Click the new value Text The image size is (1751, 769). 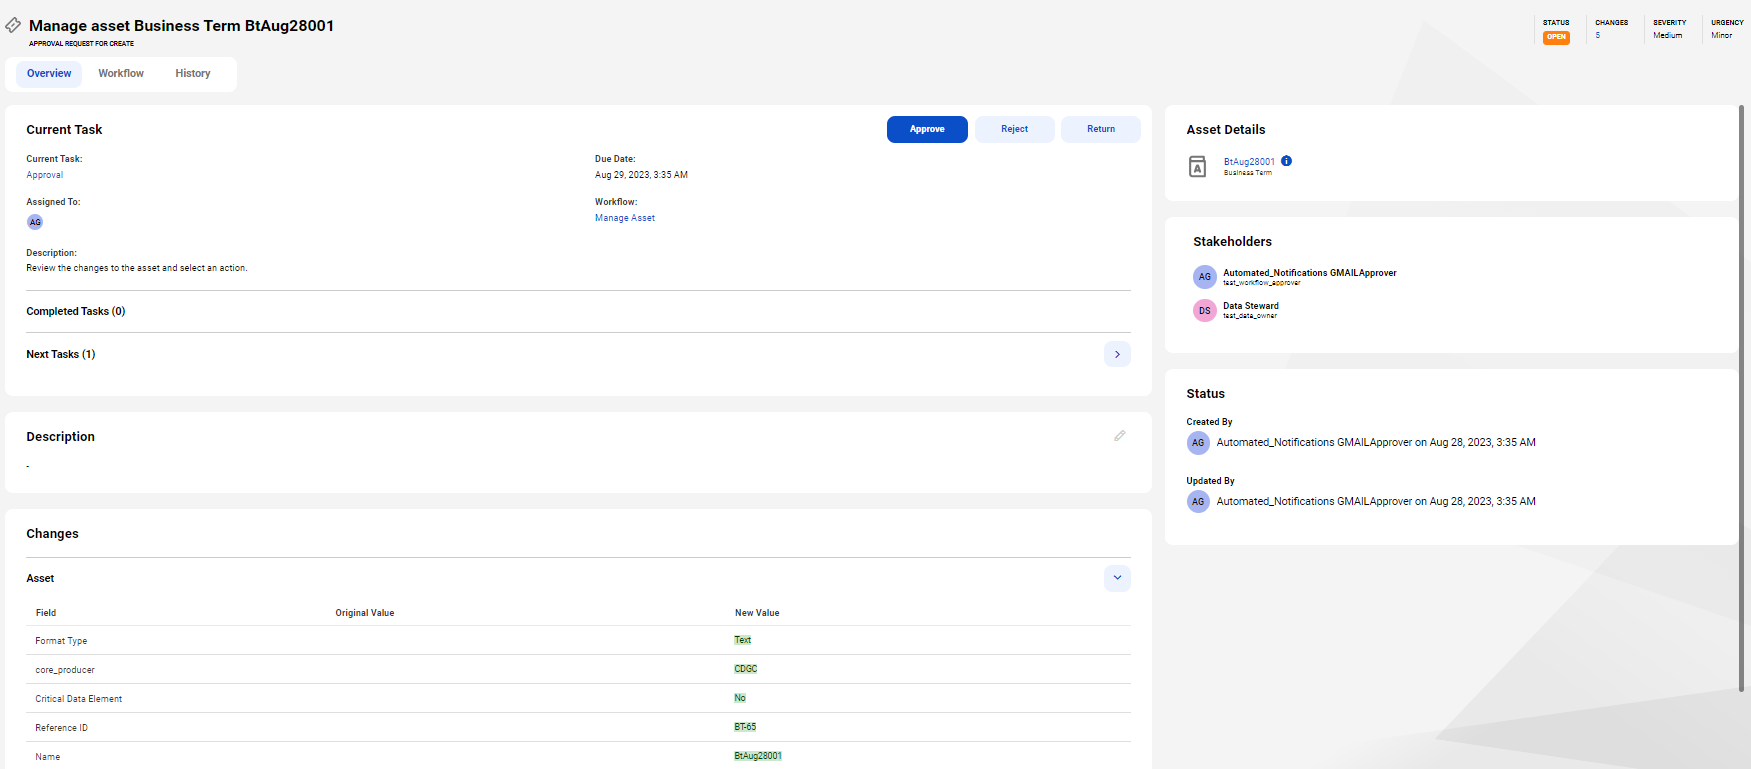742,640
